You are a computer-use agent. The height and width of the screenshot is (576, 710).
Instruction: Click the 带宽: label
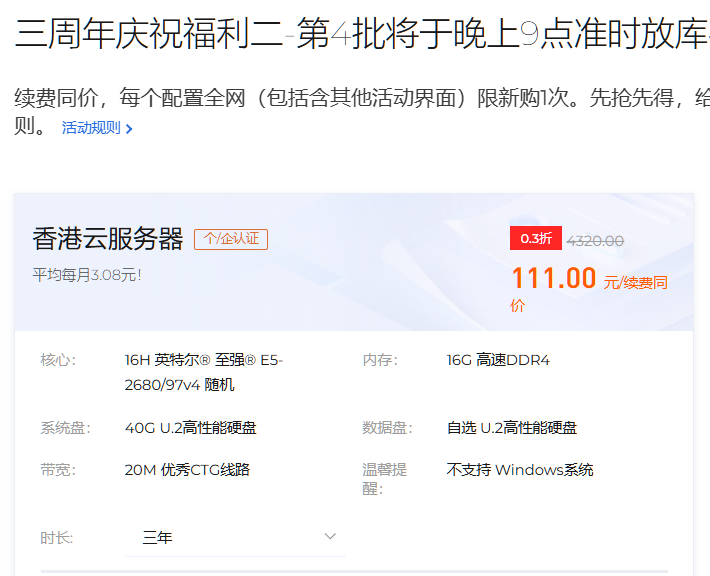[58, 470]
